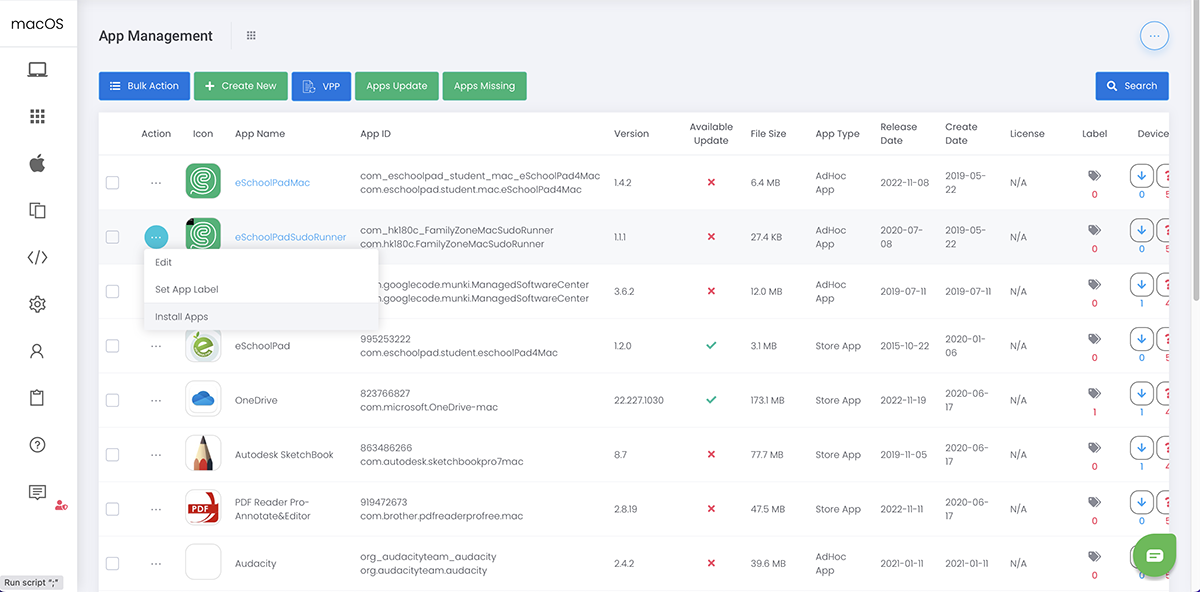Click the Autodesk SketchBook pencil icon
Image resolution: width=1200 pixels, height=592 pixels.
pos(203,454)
